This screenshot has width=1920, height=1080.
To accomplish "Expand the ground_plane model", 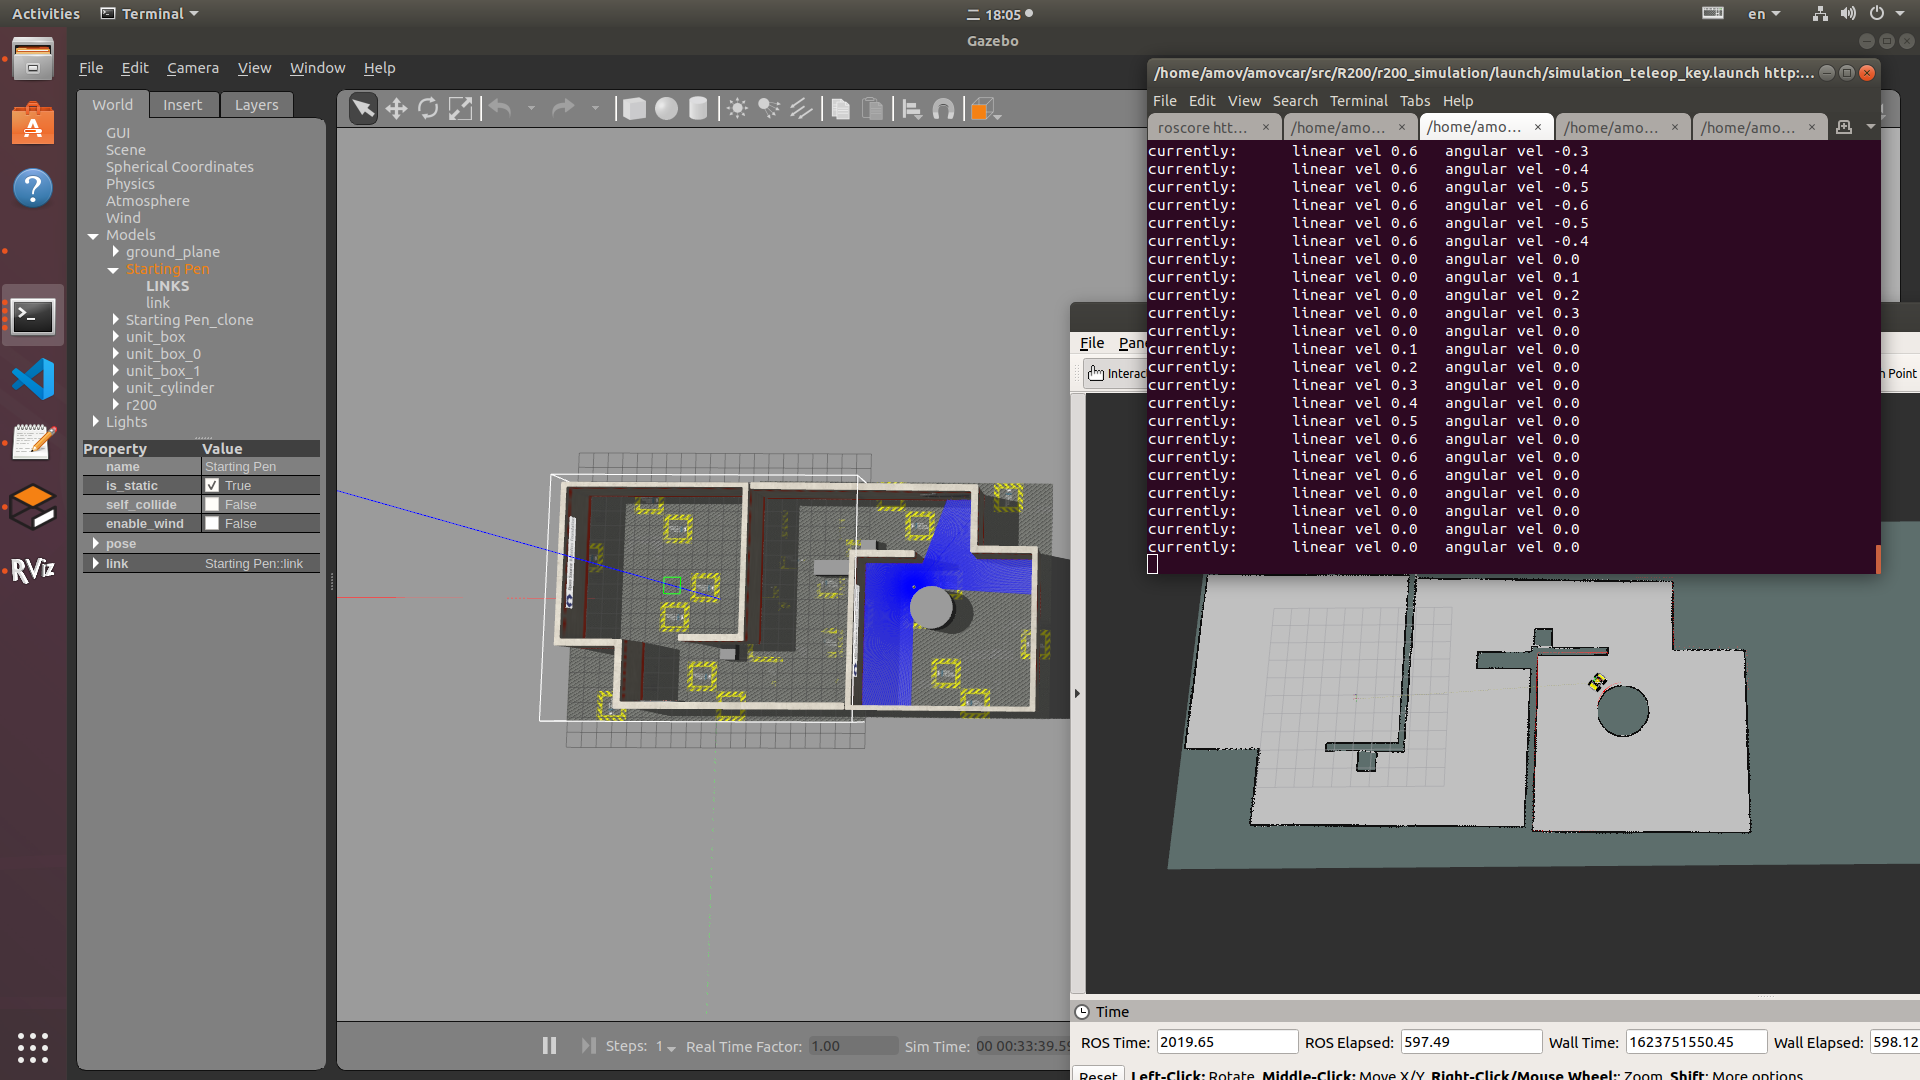I will 116,252.
